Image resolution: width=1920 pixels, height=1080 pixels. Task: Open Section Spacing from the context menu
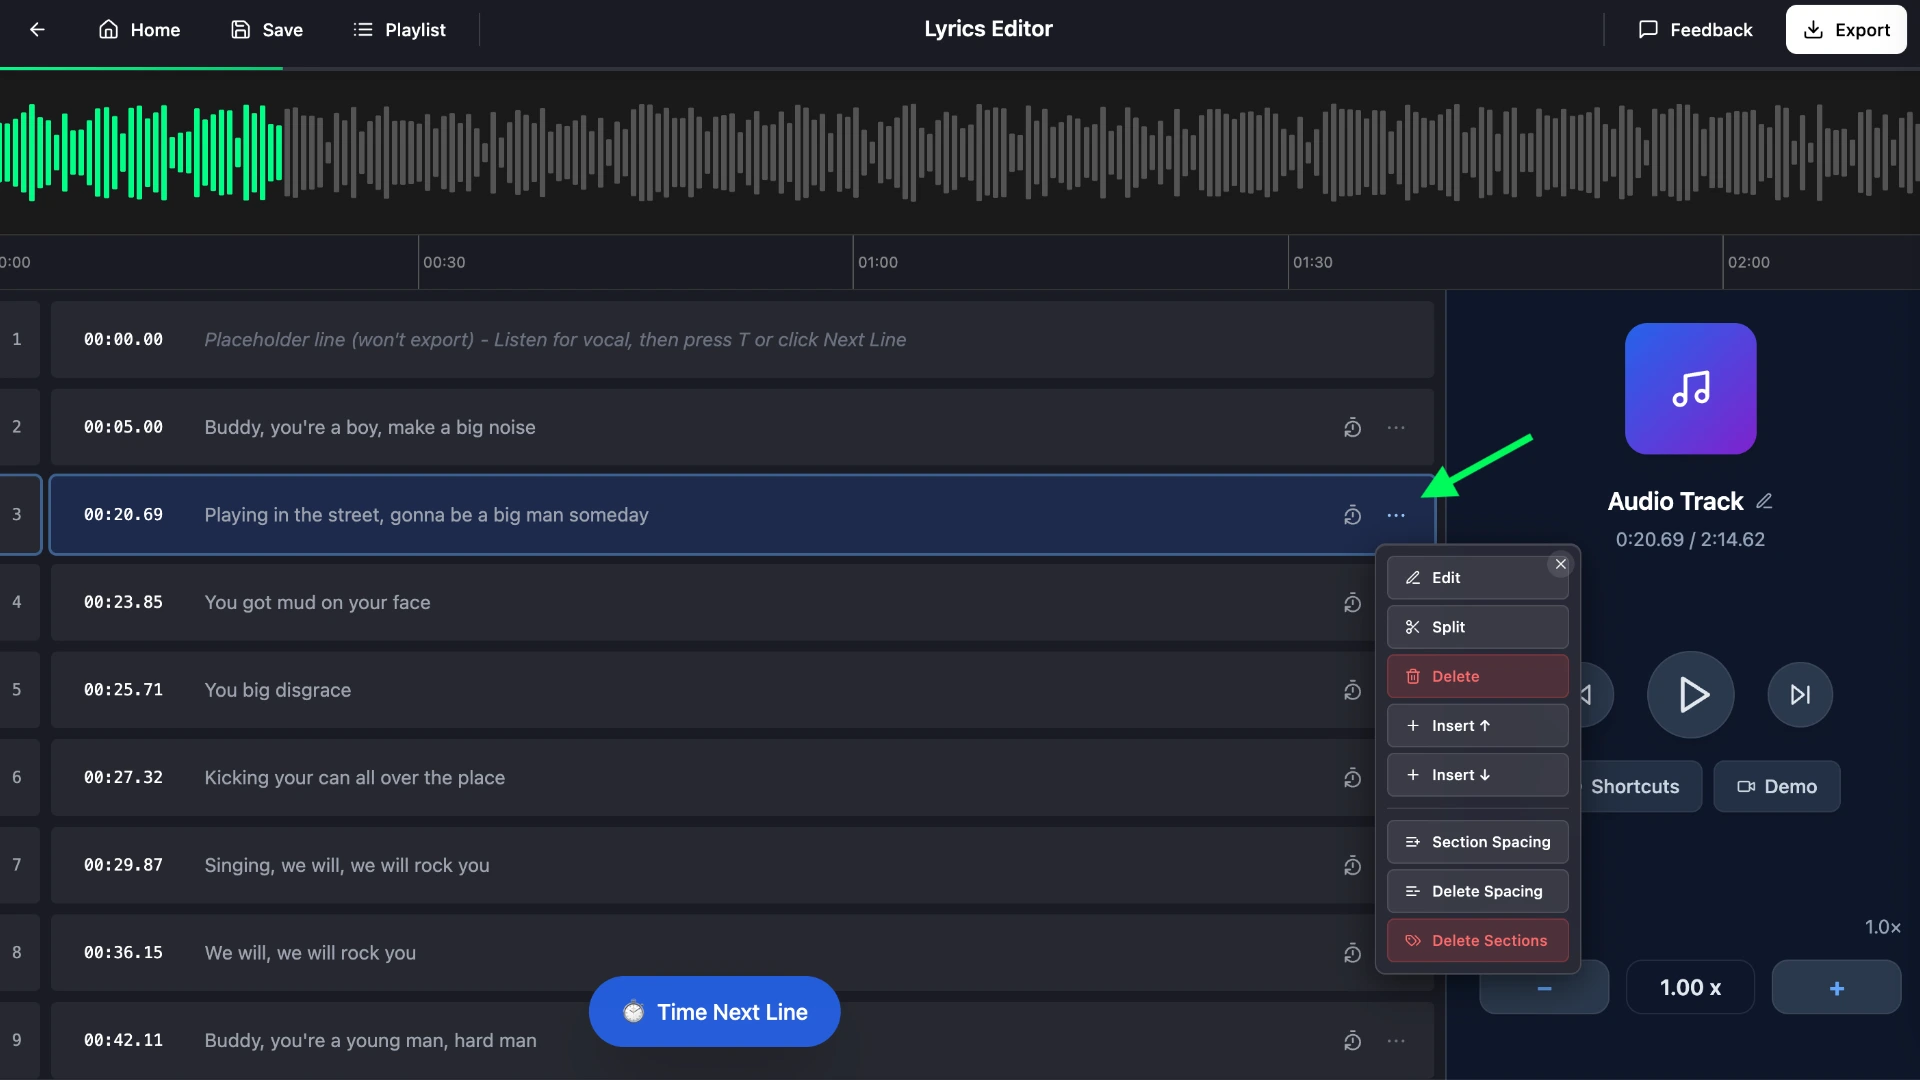1477,841
